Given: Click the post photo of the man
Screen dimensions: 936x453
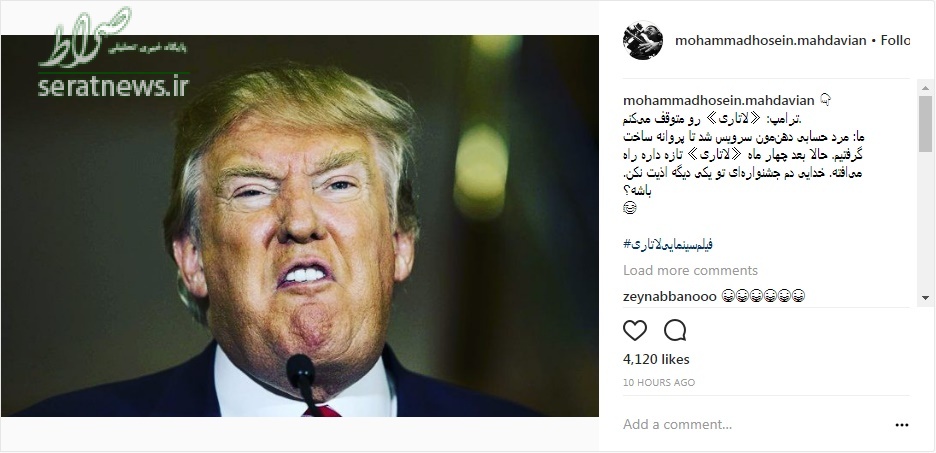Looking at the screenshot, I should click(x=300, y=226).
